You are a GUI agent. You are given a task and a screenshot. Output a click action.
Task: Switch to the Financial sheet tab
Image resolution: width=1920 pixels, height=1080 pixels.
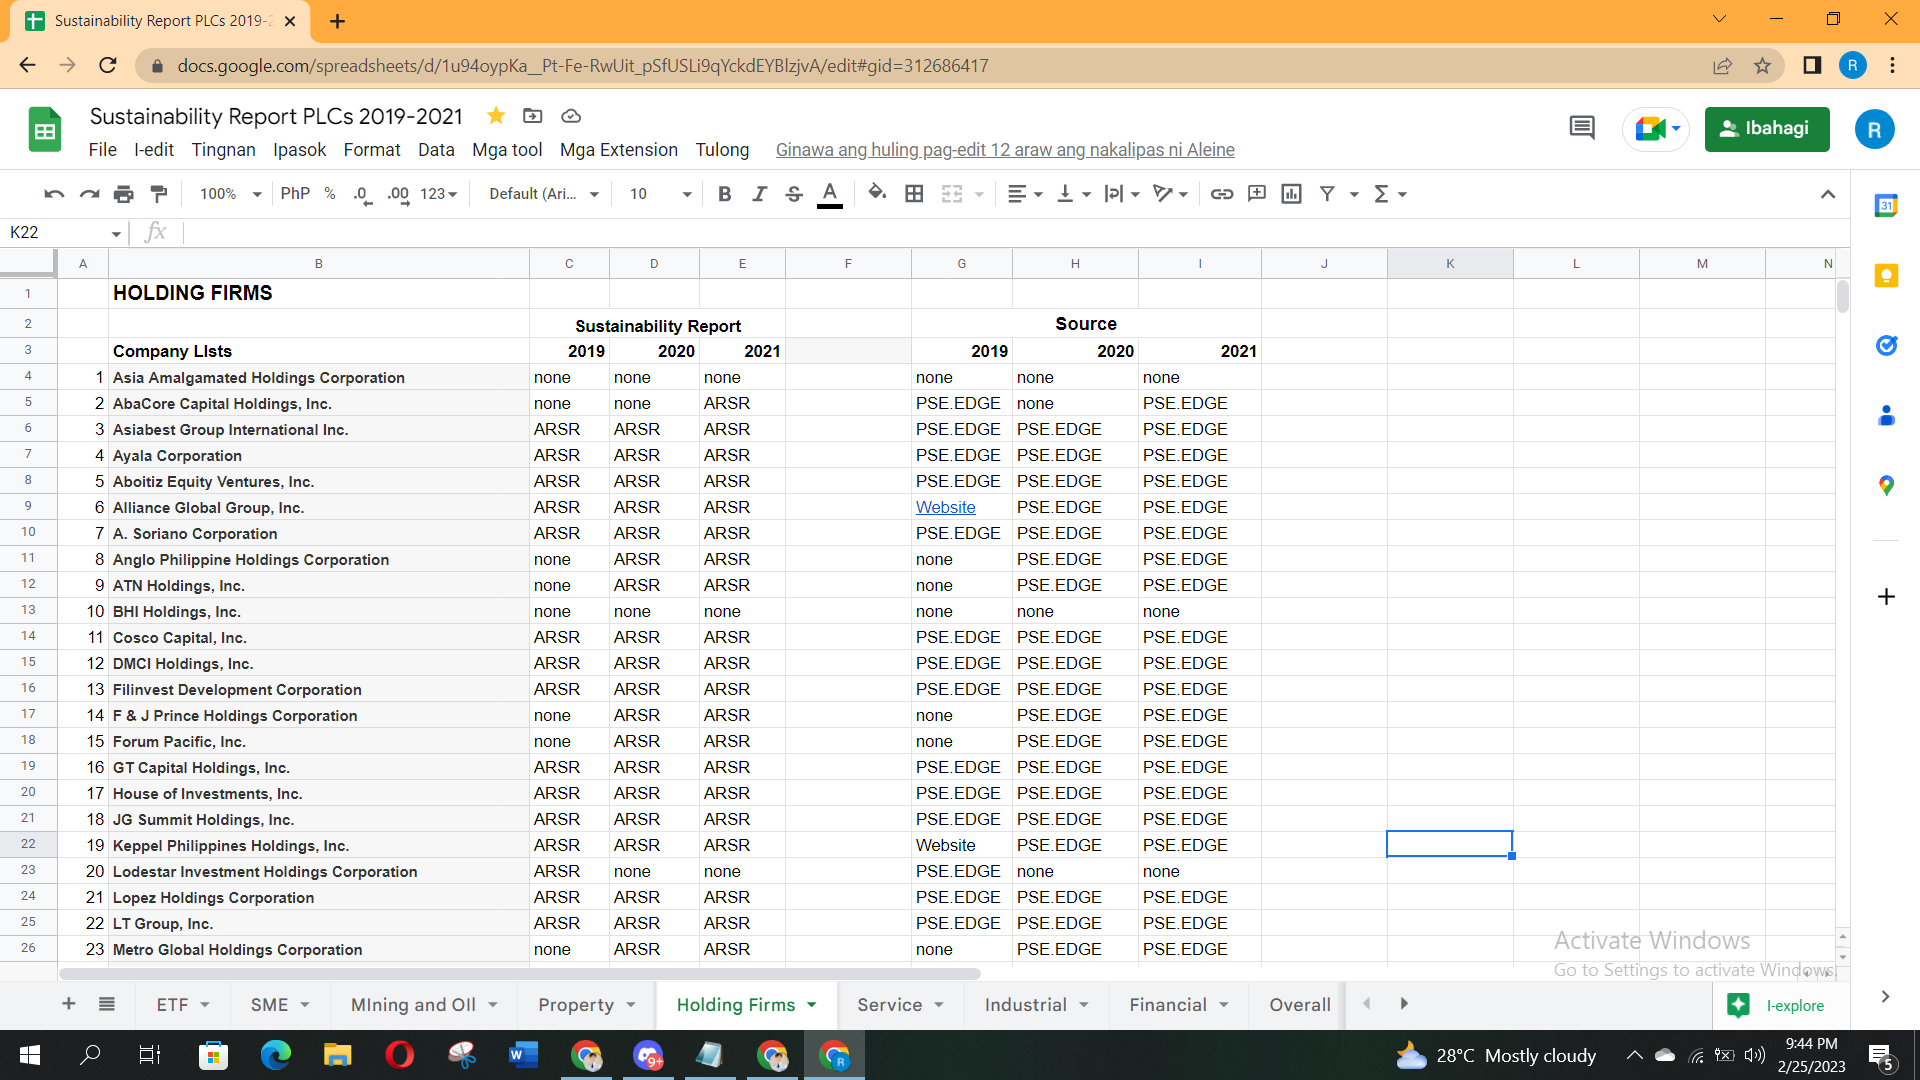(1168, 1005)
